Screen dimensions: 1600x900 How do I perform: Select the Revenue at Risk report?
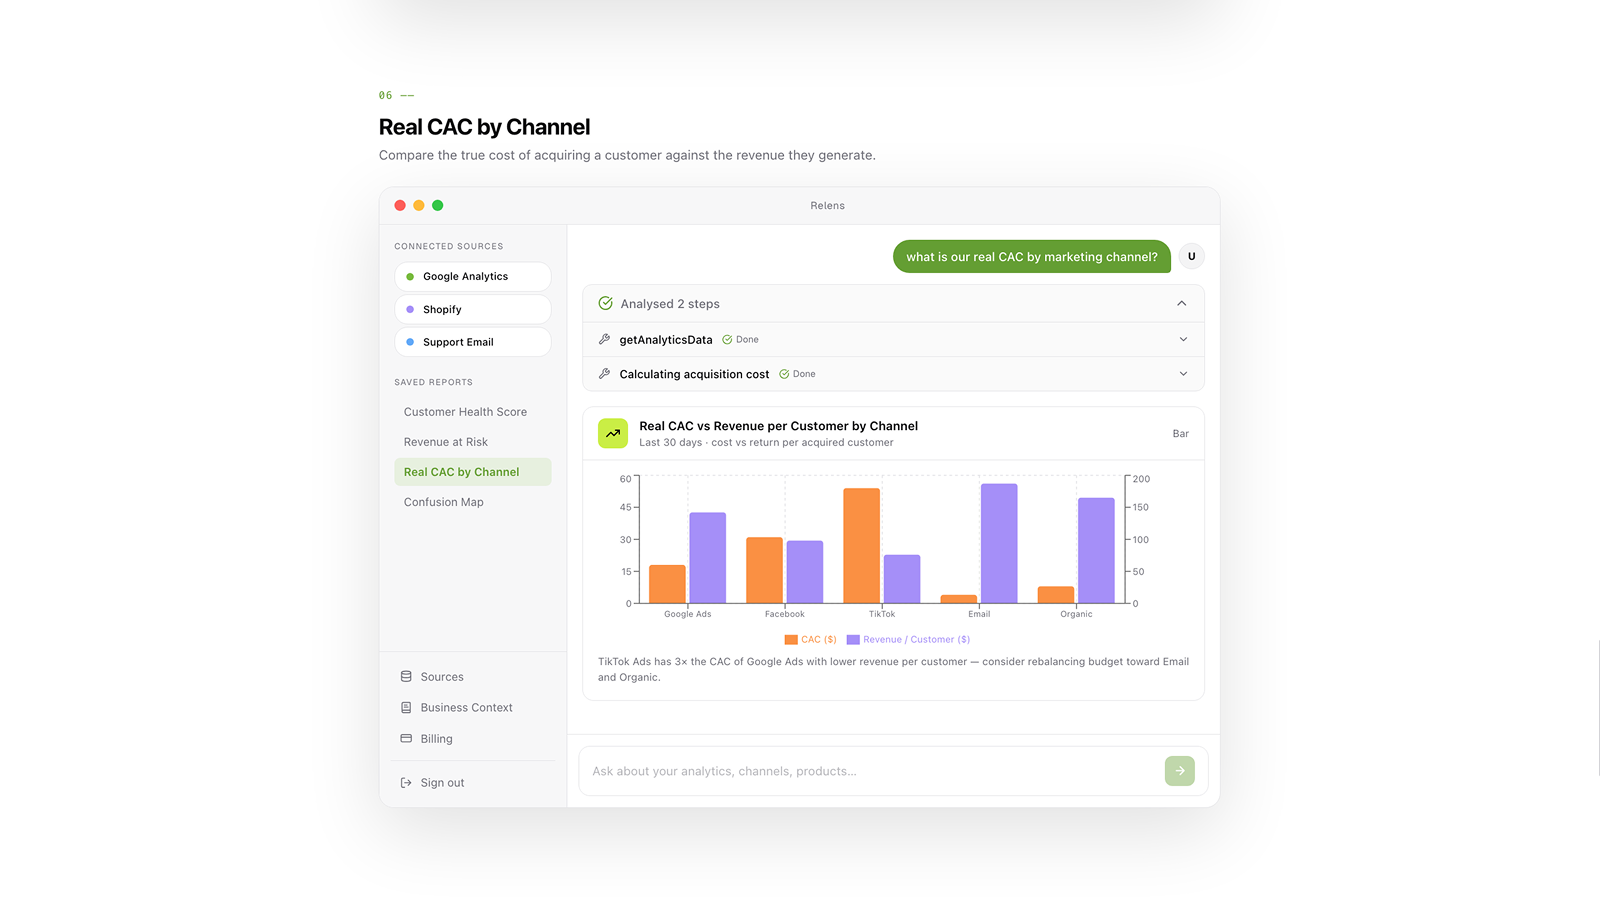[x=446, y=442]
